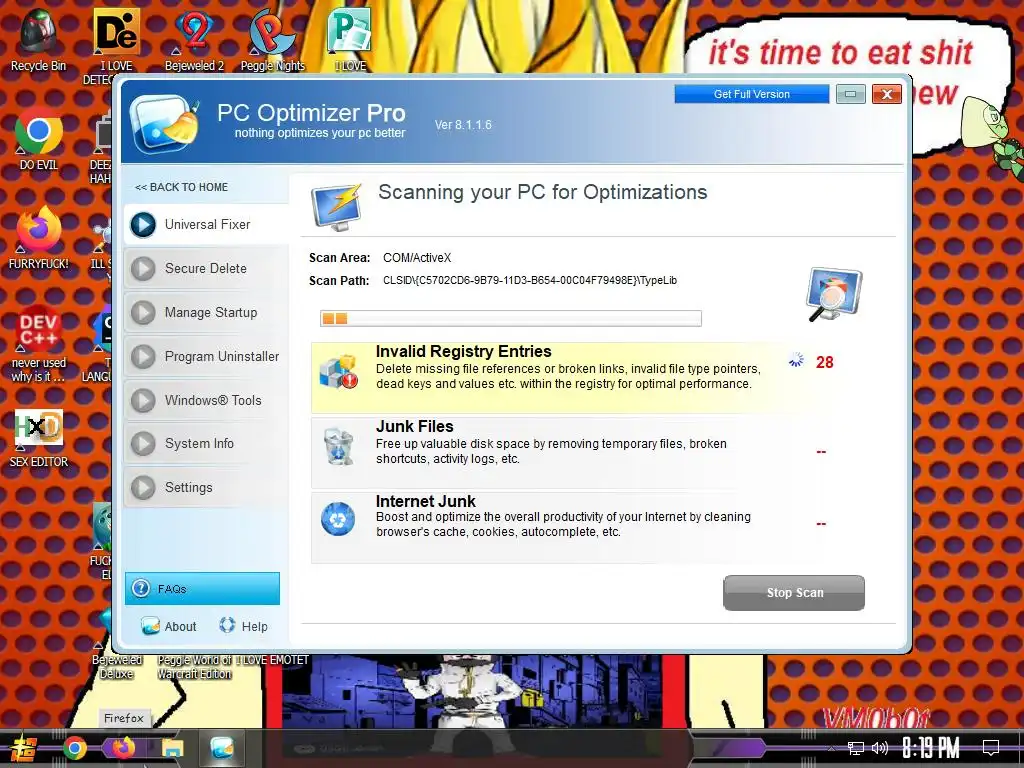Open the notification center icon
Screen dimensions: 1024x768
(x=991, y=748)
